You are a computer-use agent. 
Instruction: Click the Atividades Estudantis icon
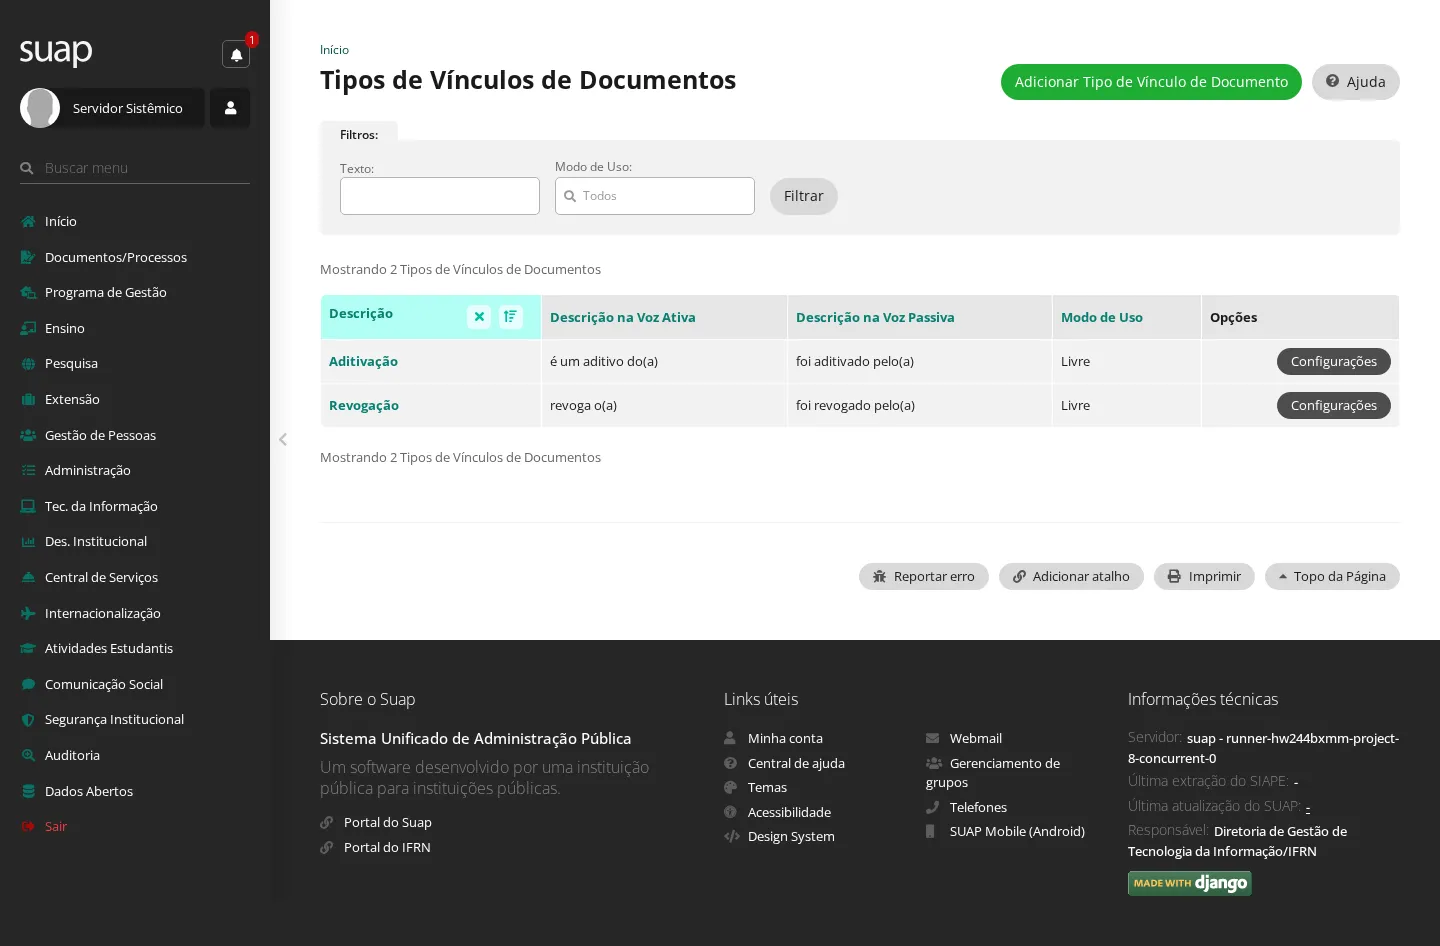(28, 648)
